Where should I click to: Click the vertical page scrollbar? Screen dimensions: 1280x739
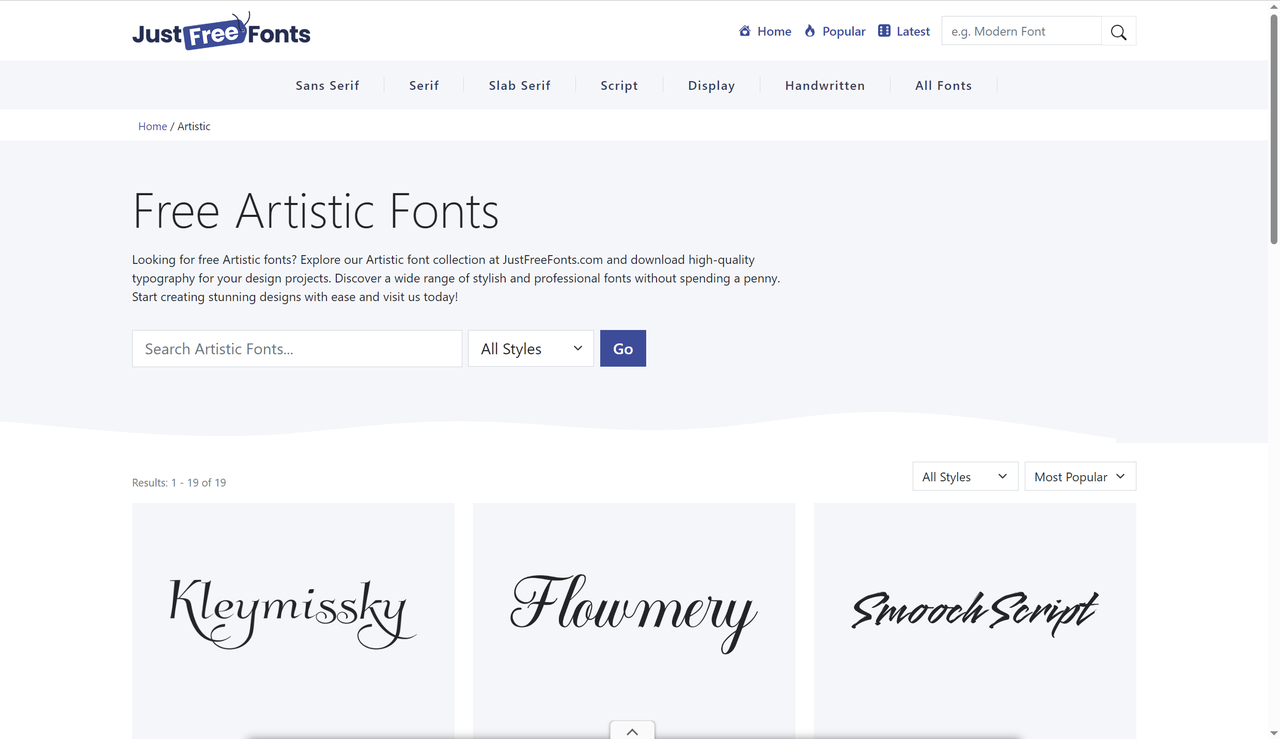tap(1273, 130)
